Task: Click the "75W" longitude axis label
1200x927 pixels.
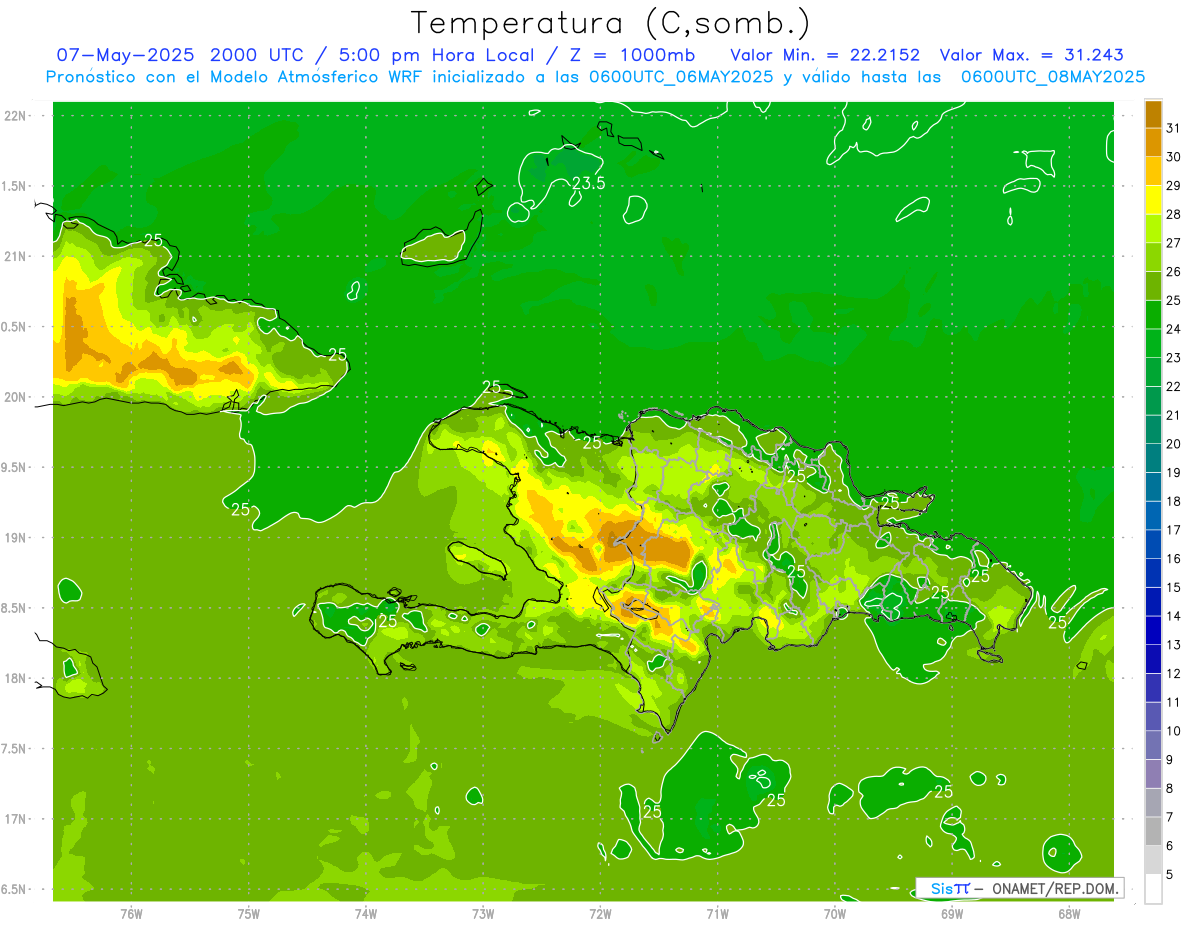Action: click(249, 913)
